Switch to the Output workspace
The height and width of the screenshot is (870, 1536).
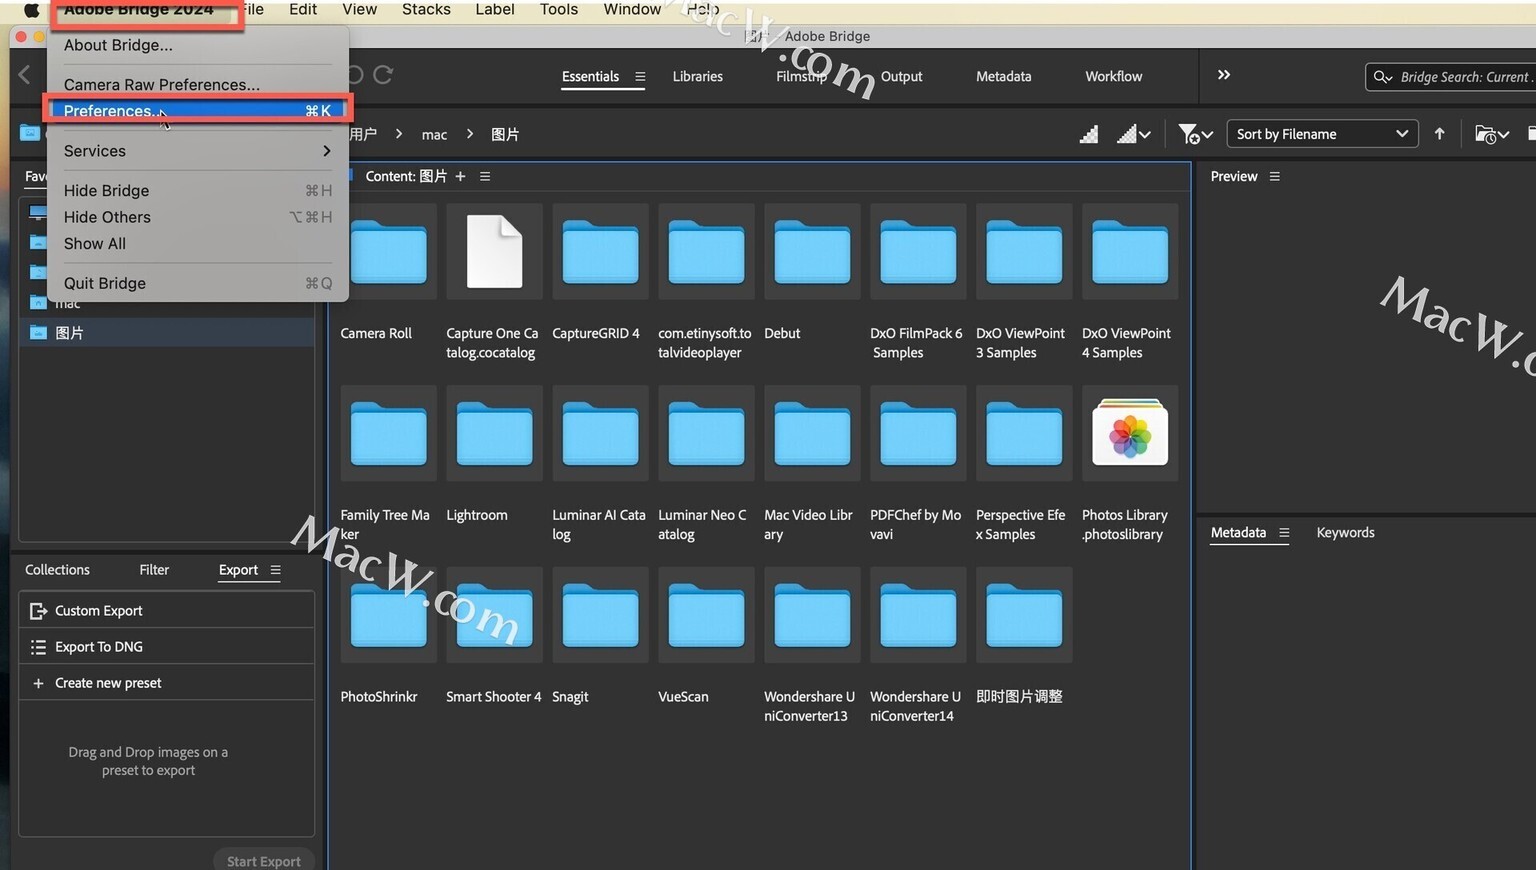click(x=901, y=76)
